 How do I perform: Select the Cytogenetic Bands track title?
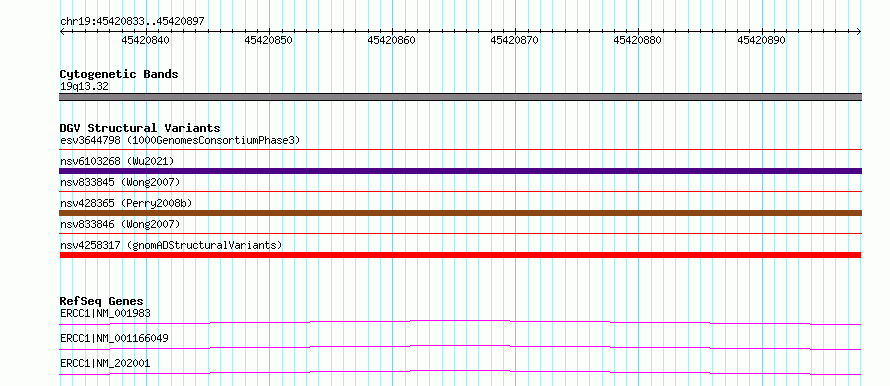[x=119, y=74]
